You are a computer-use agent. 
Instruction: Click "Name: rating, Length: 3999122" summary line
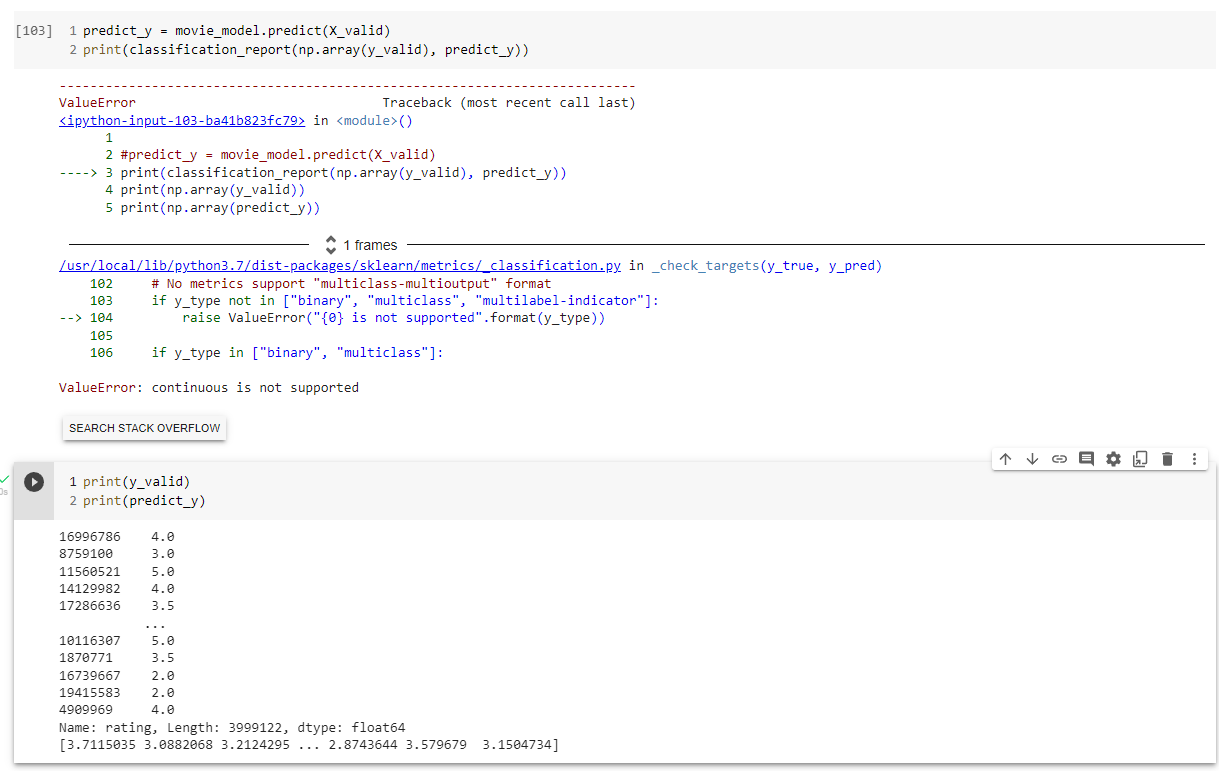tap(232, 728)
